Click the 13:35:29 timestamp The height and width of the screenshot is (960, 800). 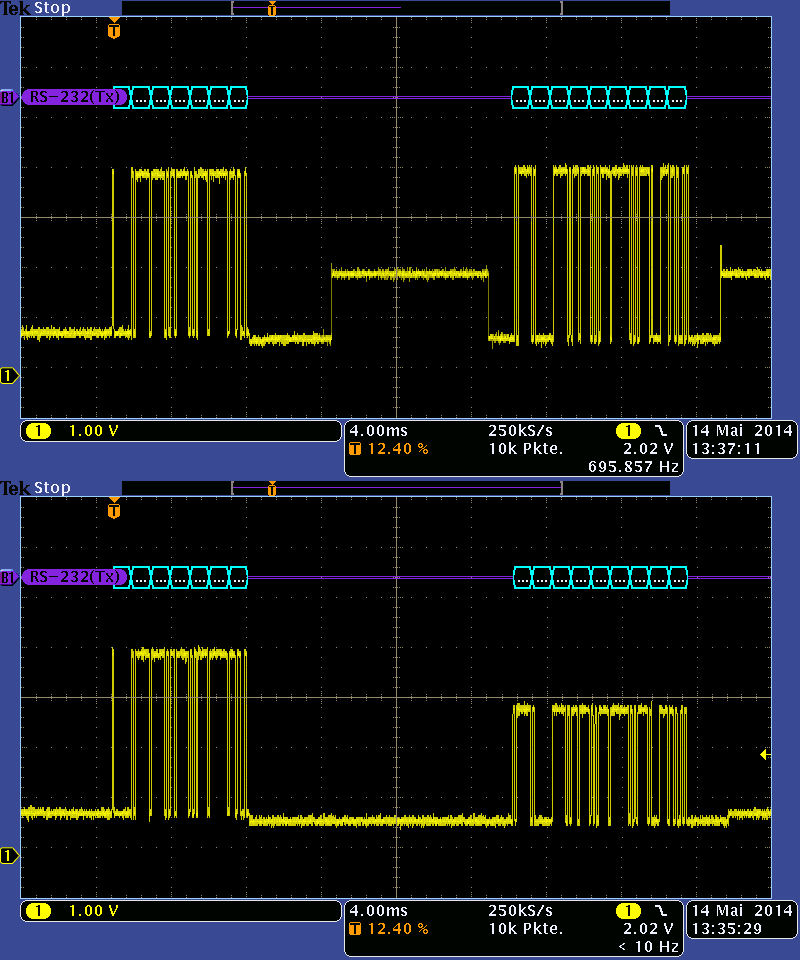click(727, 929)
